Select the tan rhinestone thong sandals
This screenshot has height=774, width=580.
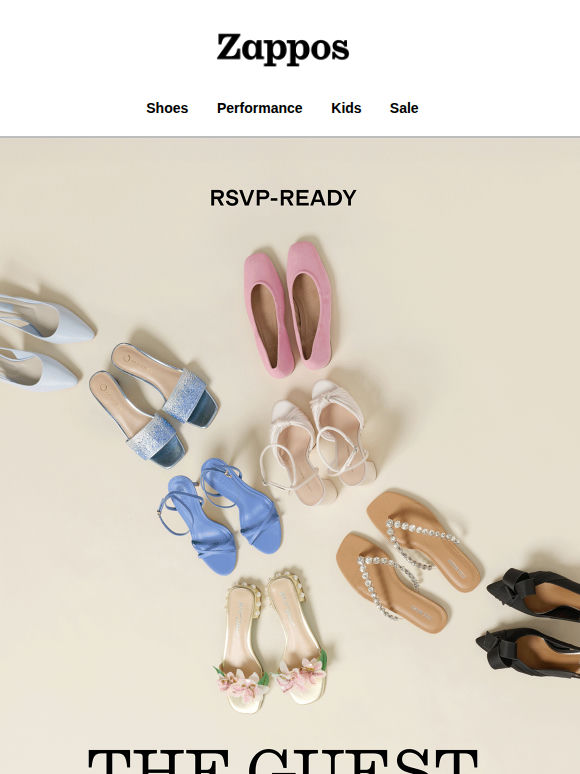tap(408, 562)
